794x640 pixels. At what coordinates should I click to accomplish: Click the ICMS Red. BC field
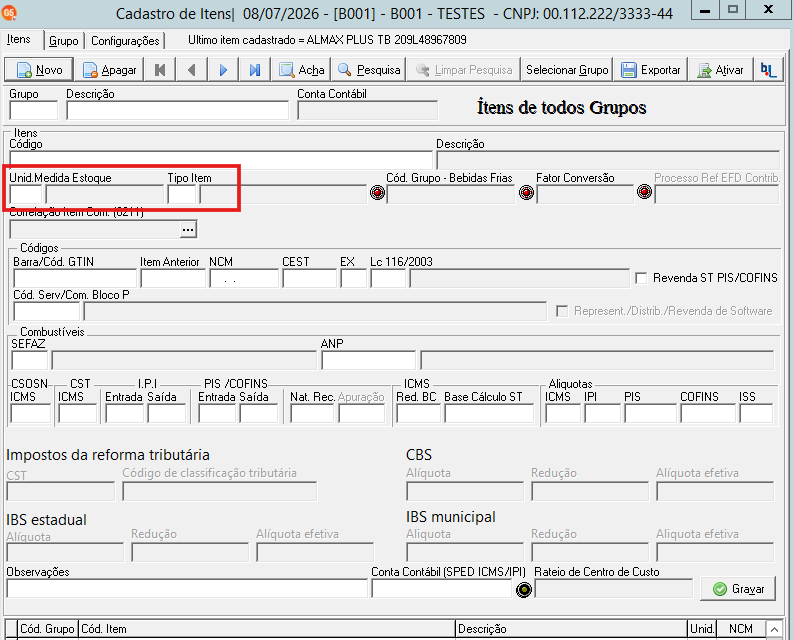click(x=418, y=414)
